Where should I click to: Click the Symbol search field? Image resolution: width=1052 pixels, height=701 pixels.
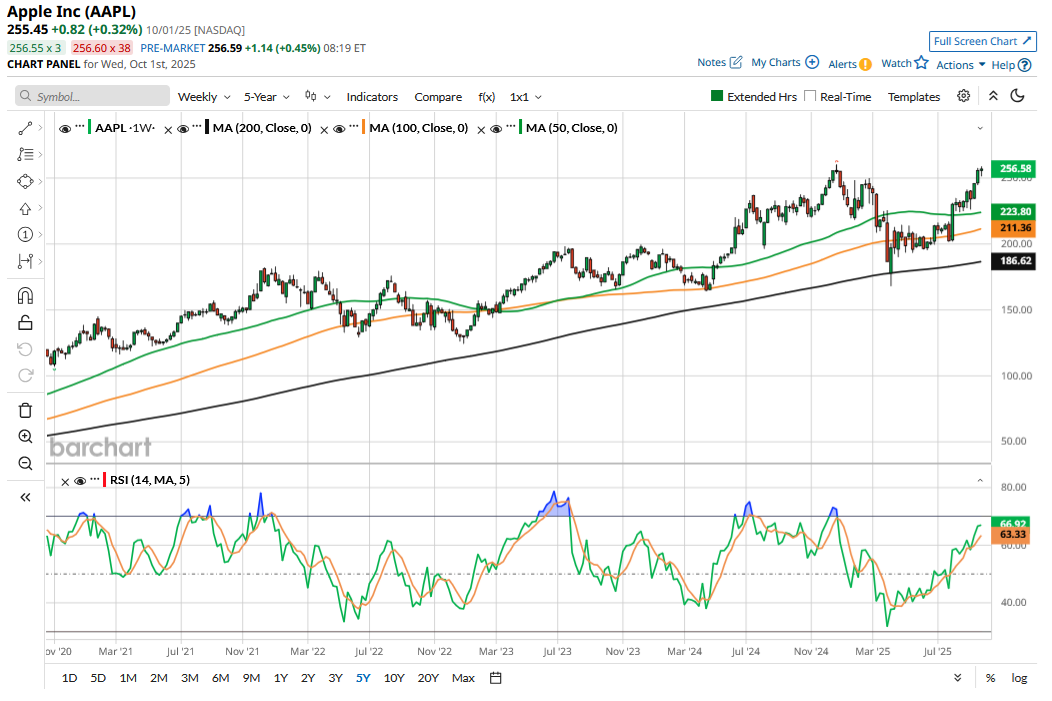[x=93, y=97]
